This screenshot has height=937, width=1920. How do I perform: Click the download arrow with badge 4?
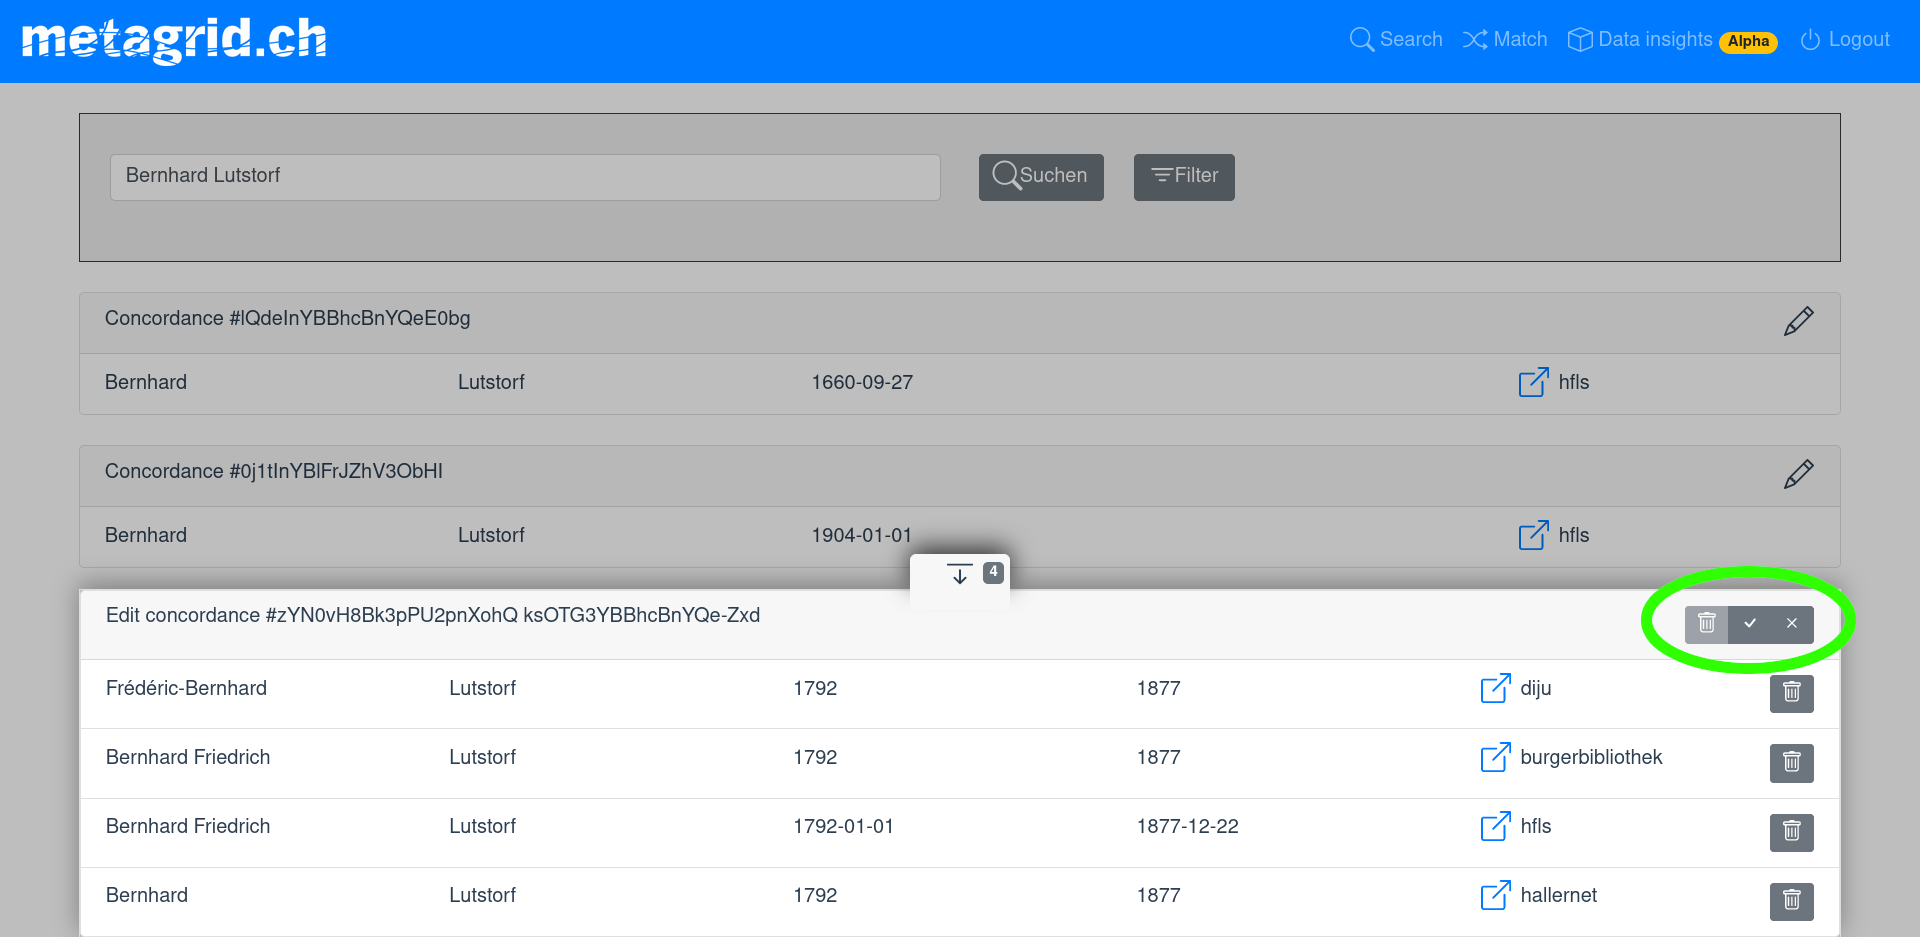coord(960,575)
